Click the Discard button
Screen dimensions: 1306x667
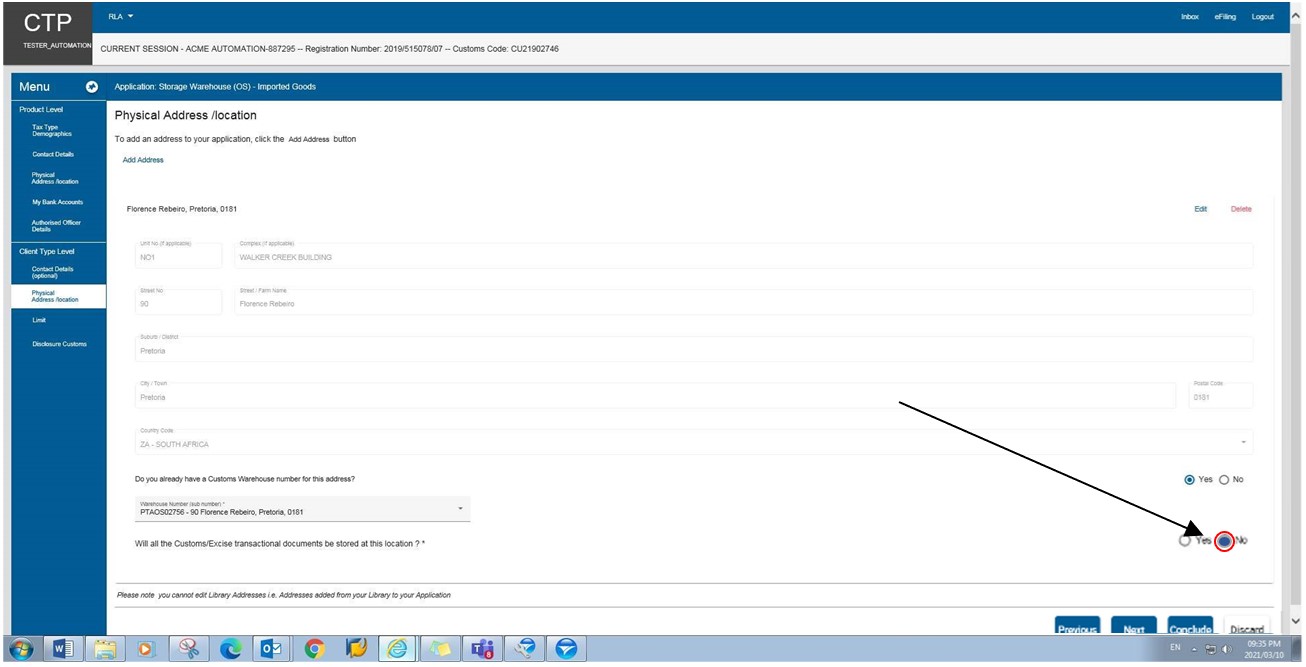[x=1247, y=627]
